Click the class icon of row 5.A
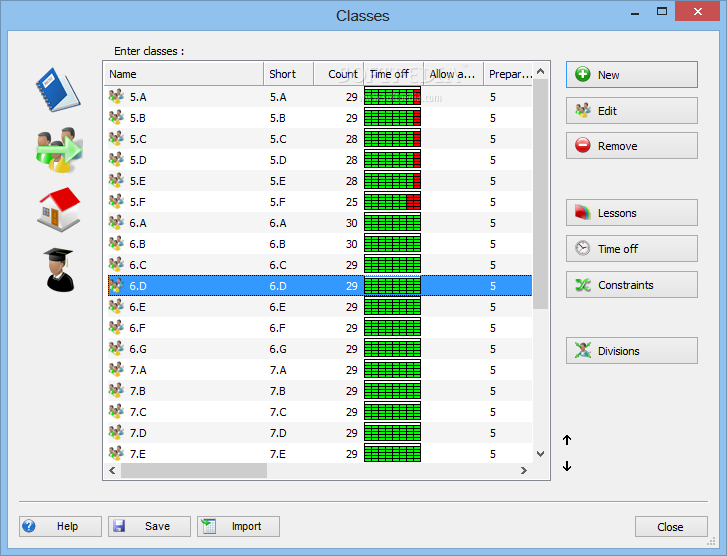Image resolution: width=727 pixels, height=556 pixels. (116, 96)
